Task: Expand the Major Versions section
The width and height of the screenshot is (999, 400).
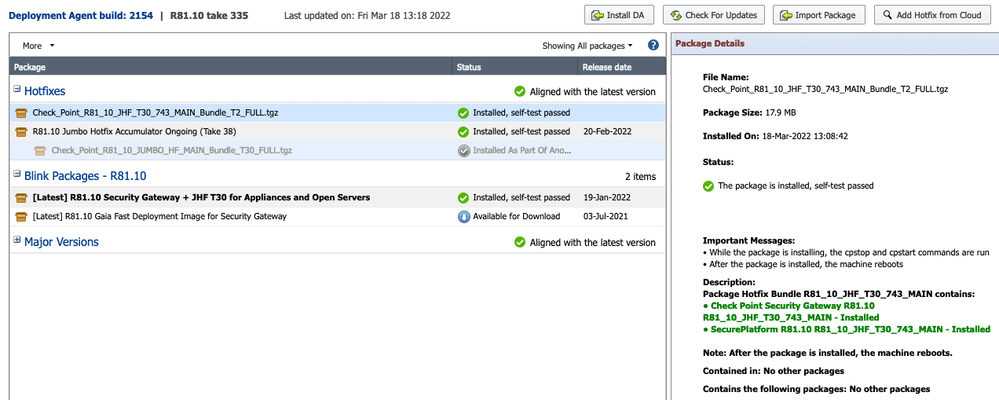Action: pyautogui.click(x=17, y=241)
